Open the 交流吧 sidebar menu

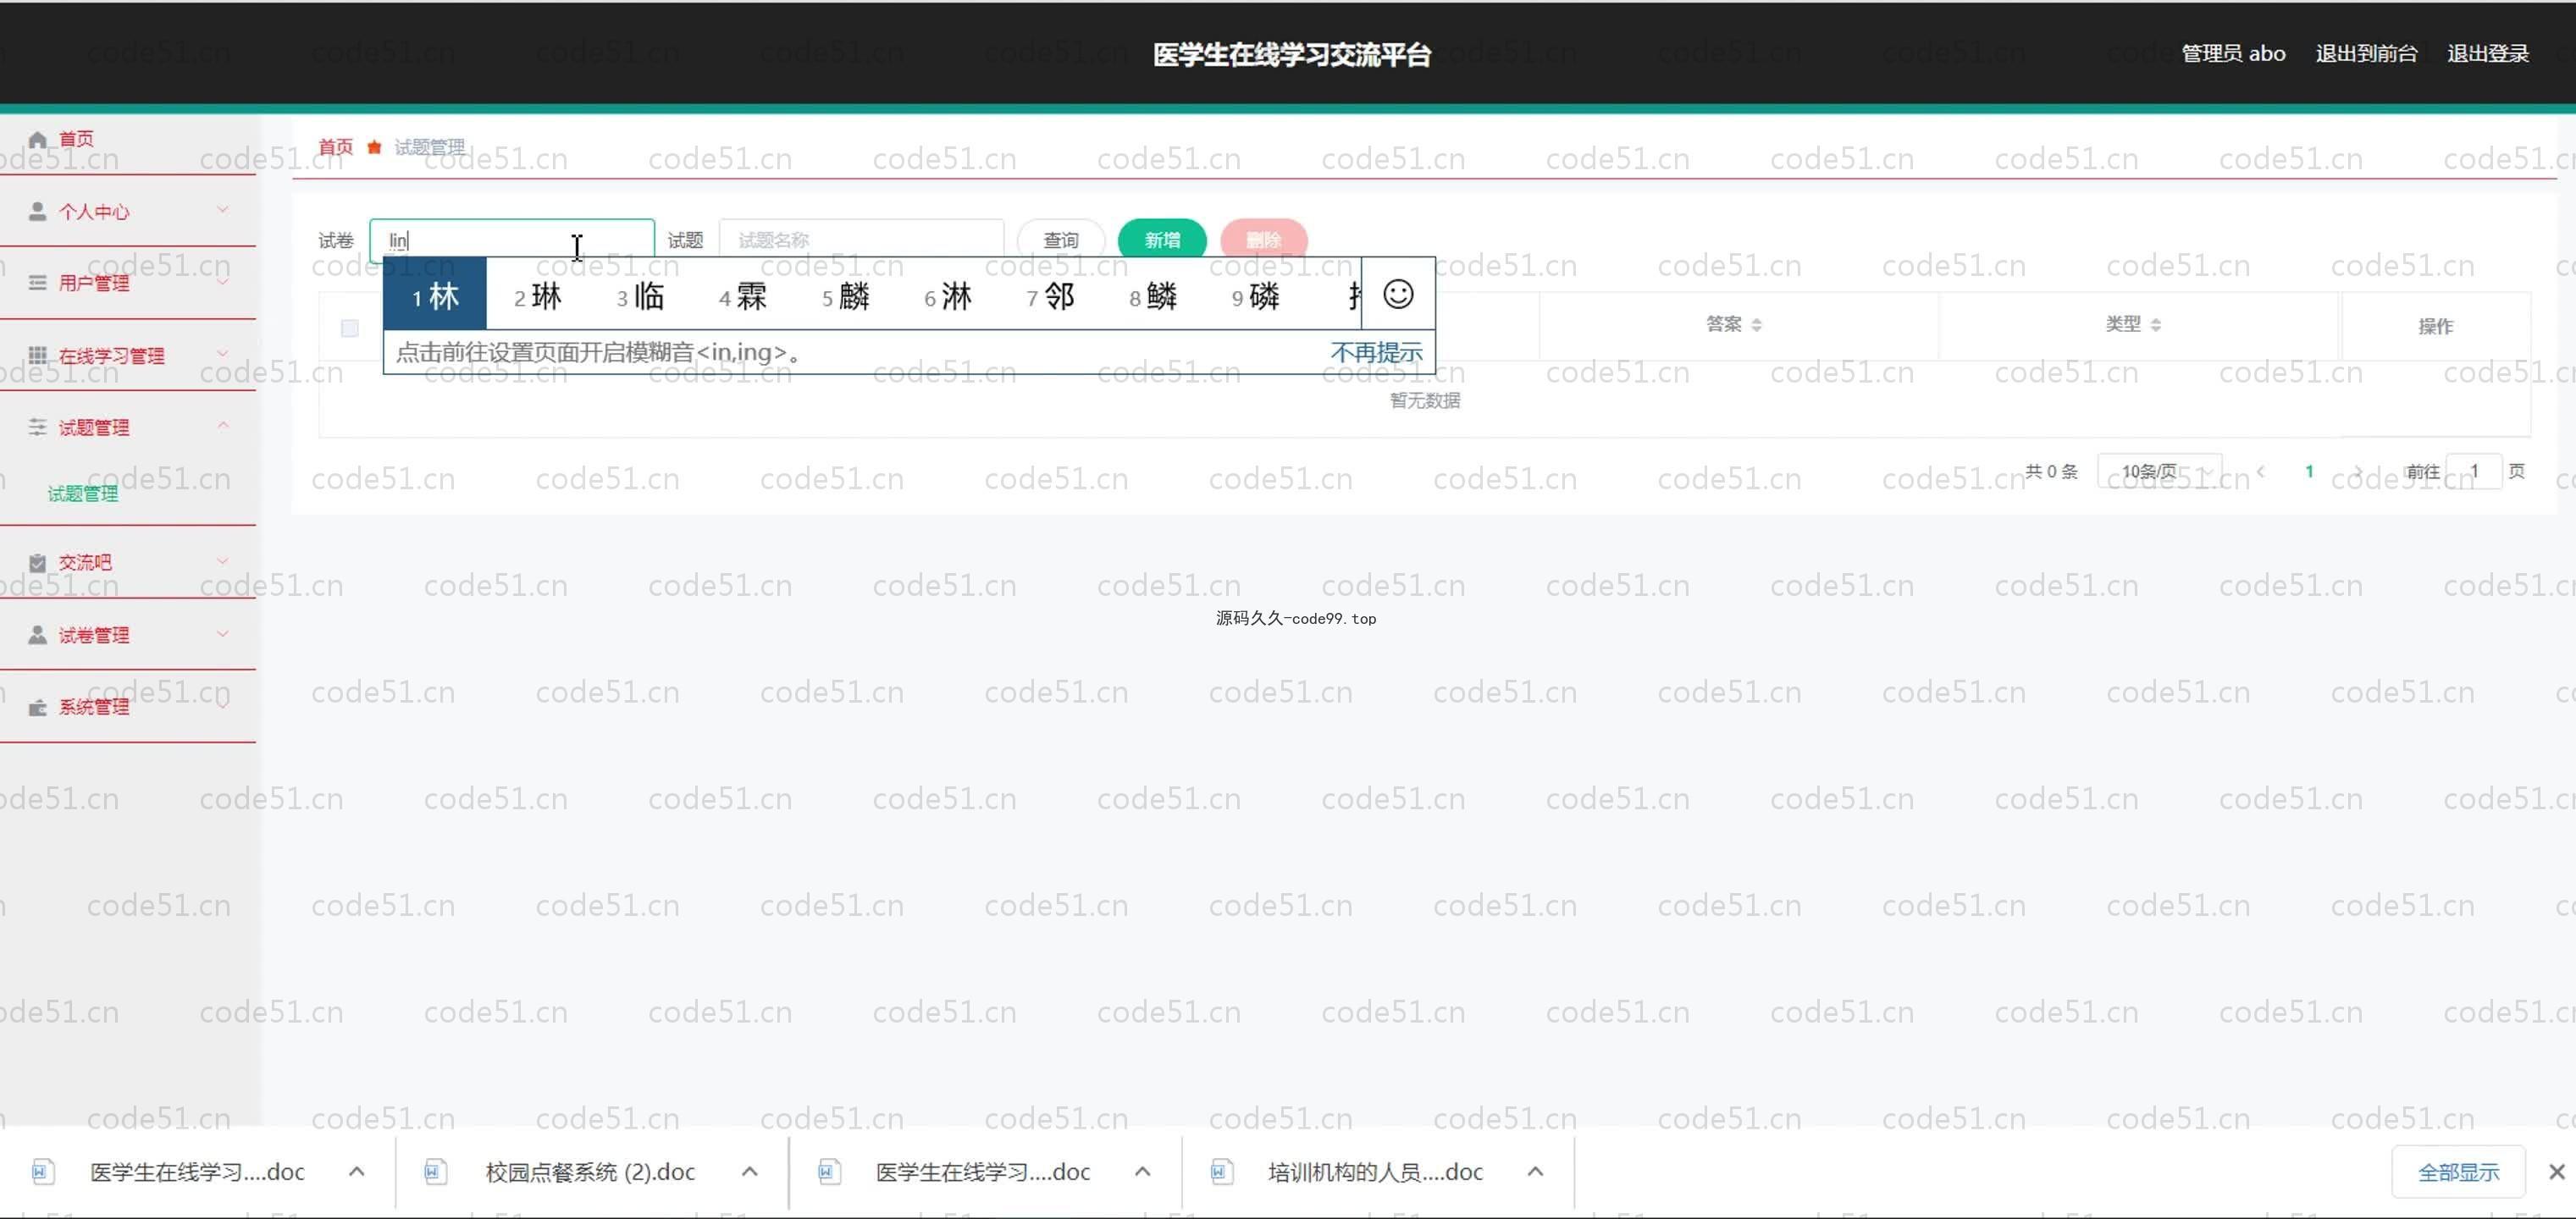point(128,562)
